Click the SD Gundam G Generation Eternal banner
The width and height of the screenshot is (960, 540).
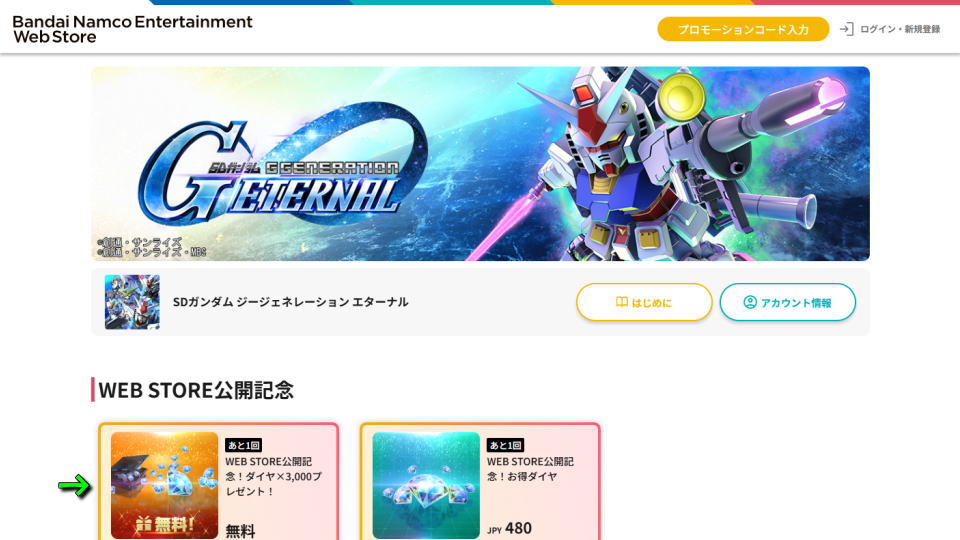(480, 163)
